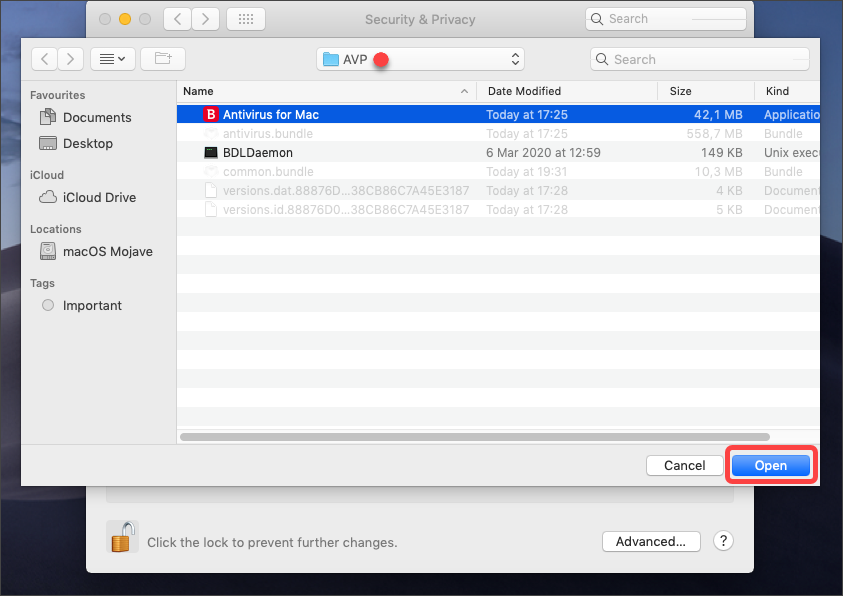Click the iCloud Drive cloud icon
The image size is (843, 596).
pos(48,197)
